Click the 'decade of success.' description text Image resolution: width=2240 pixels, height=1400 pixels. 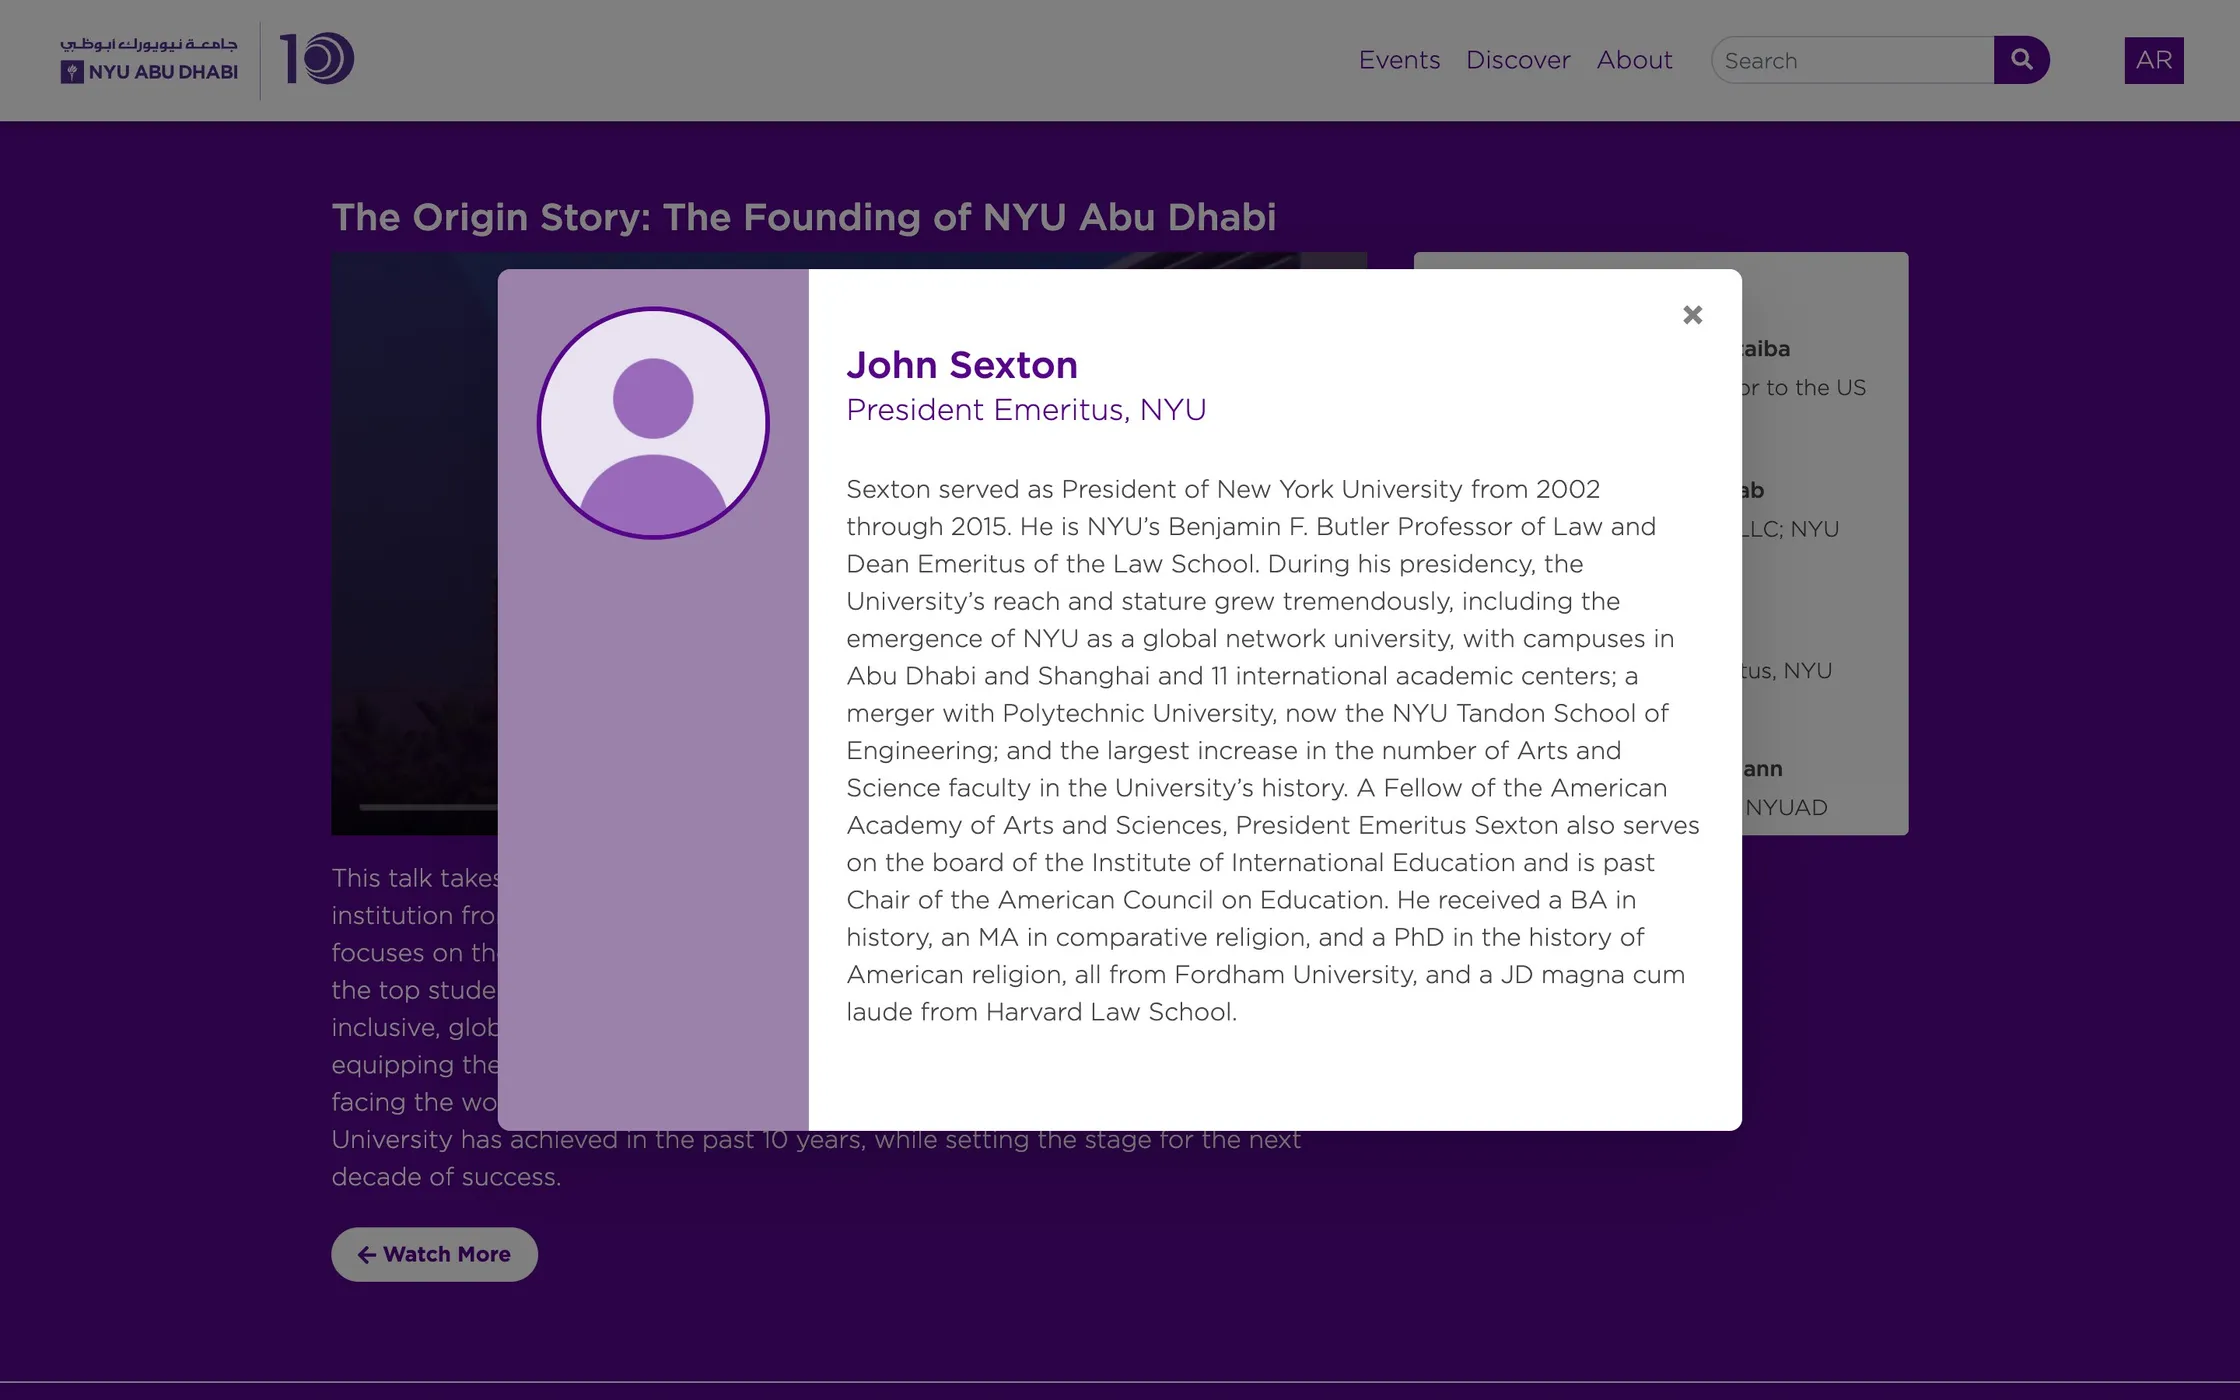(446, 1177)
